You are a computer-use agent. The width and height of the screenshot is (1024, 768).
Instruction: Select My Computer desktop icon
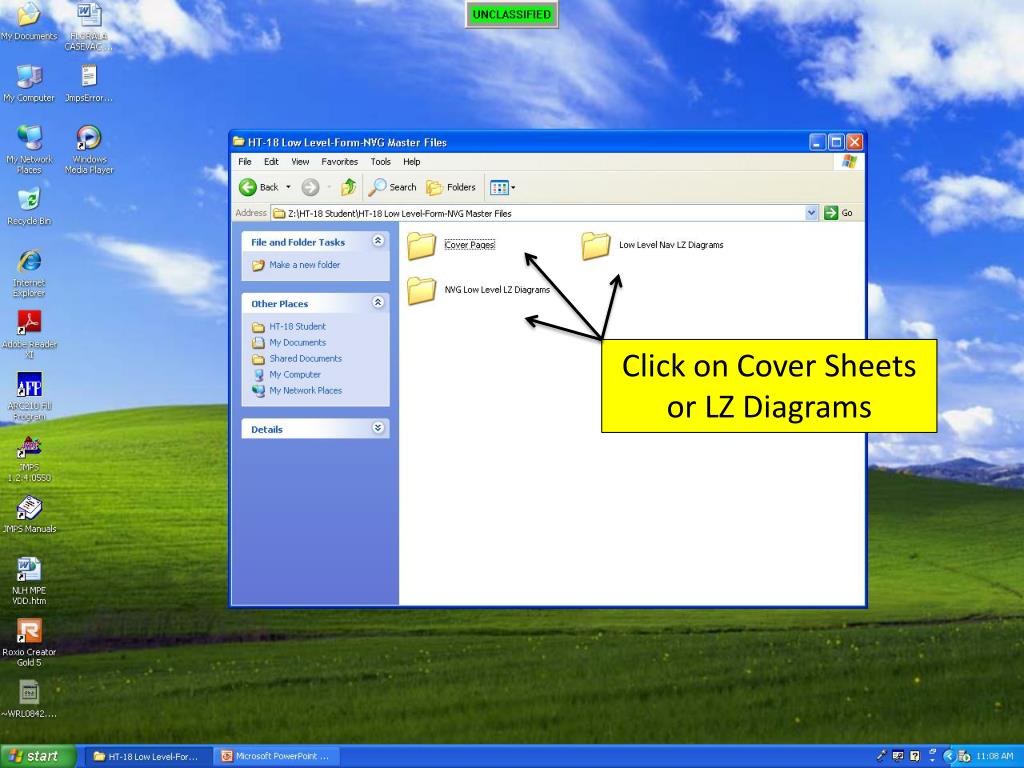pyautogui.click(x=29, y=84)
